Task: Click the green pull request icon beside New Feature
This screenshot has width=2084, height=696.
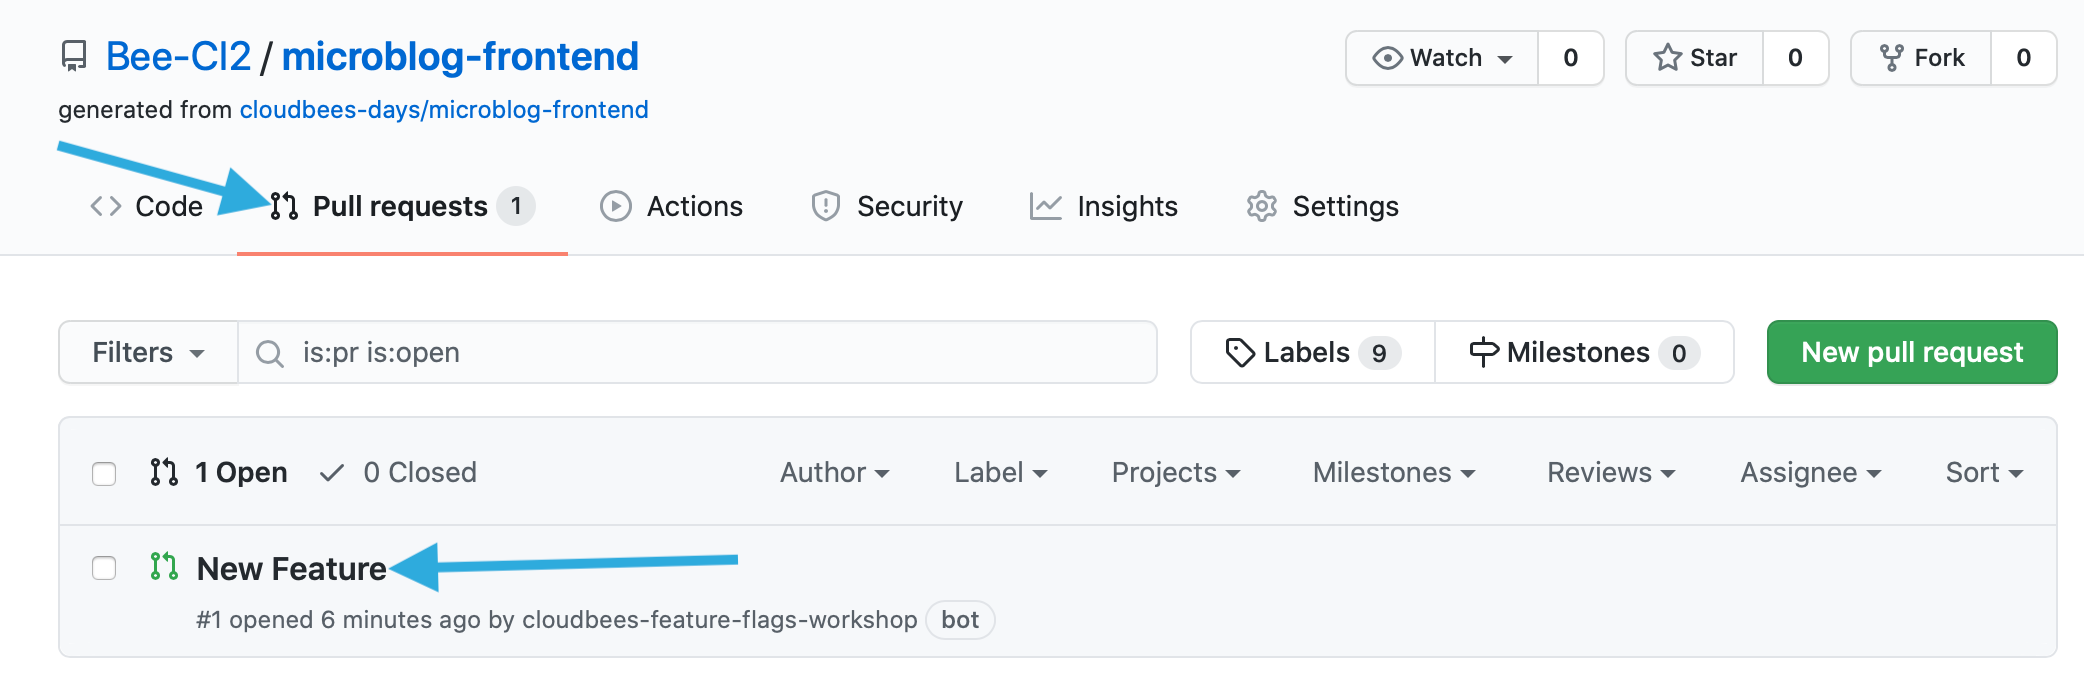Action: point(164,567)
